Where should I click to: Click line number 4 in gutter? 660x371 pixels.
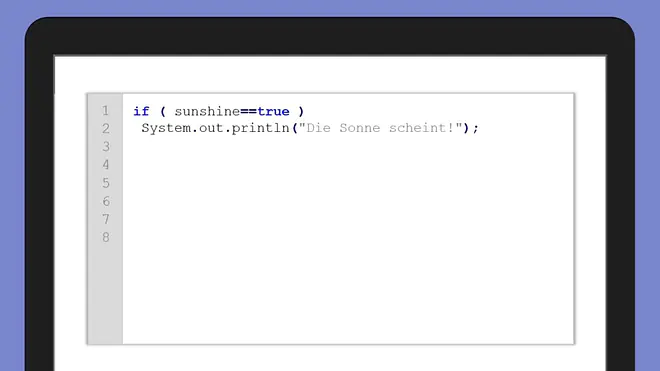click(106, 165)
